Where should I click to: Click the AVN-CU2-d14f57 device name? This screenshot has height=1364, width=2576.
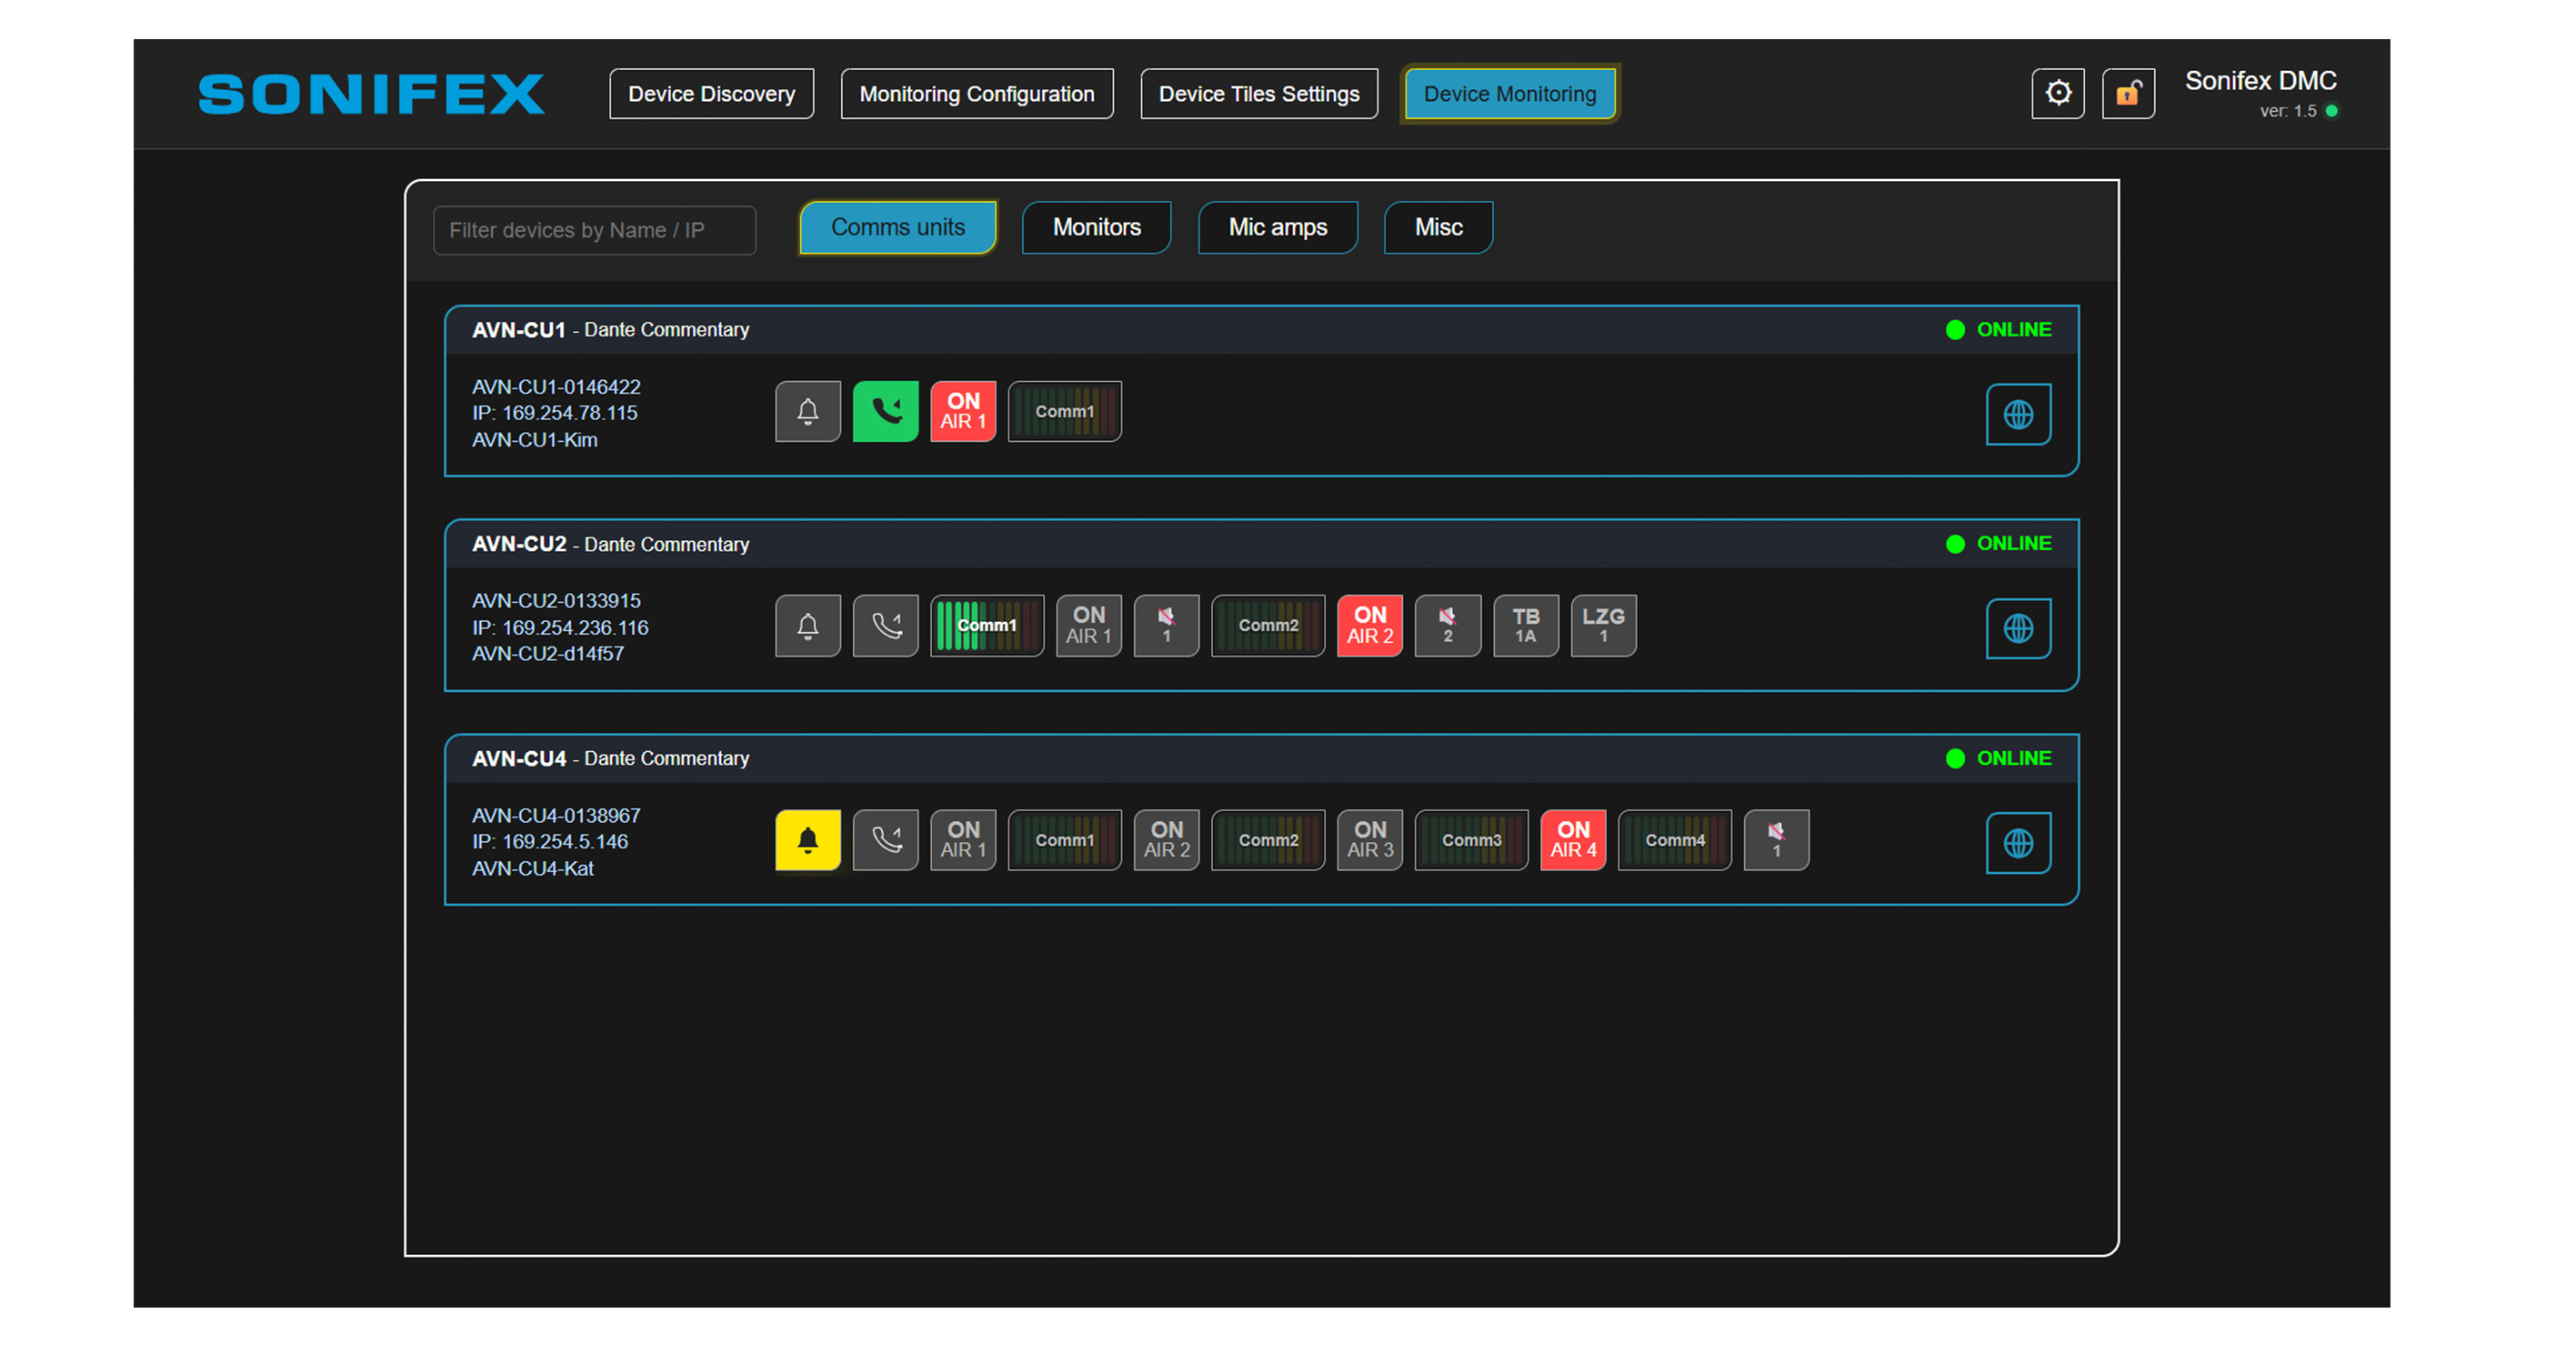click(548, 654)
